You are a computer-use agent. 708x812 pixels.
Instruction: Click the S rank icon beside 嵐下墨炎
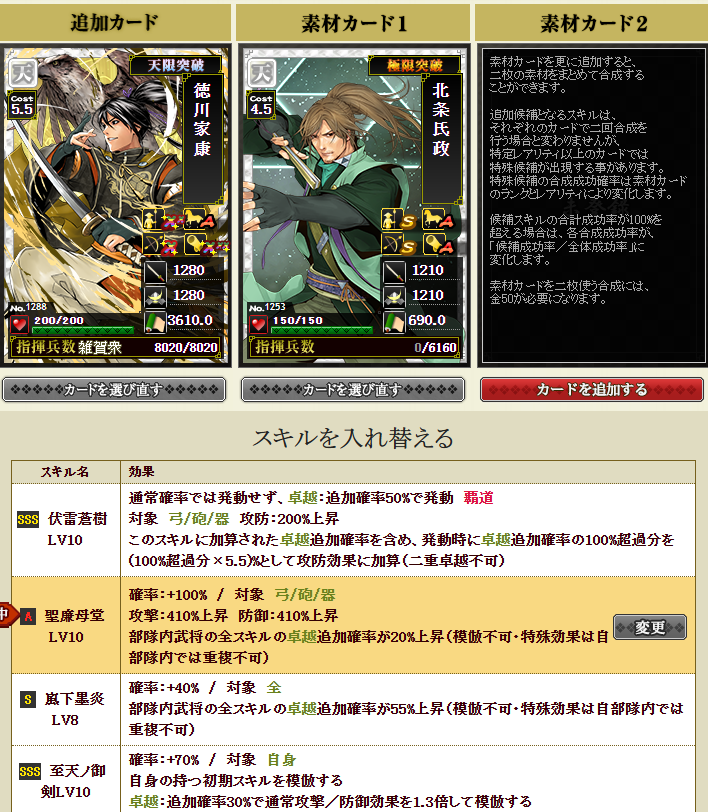(x=28, y=700)
